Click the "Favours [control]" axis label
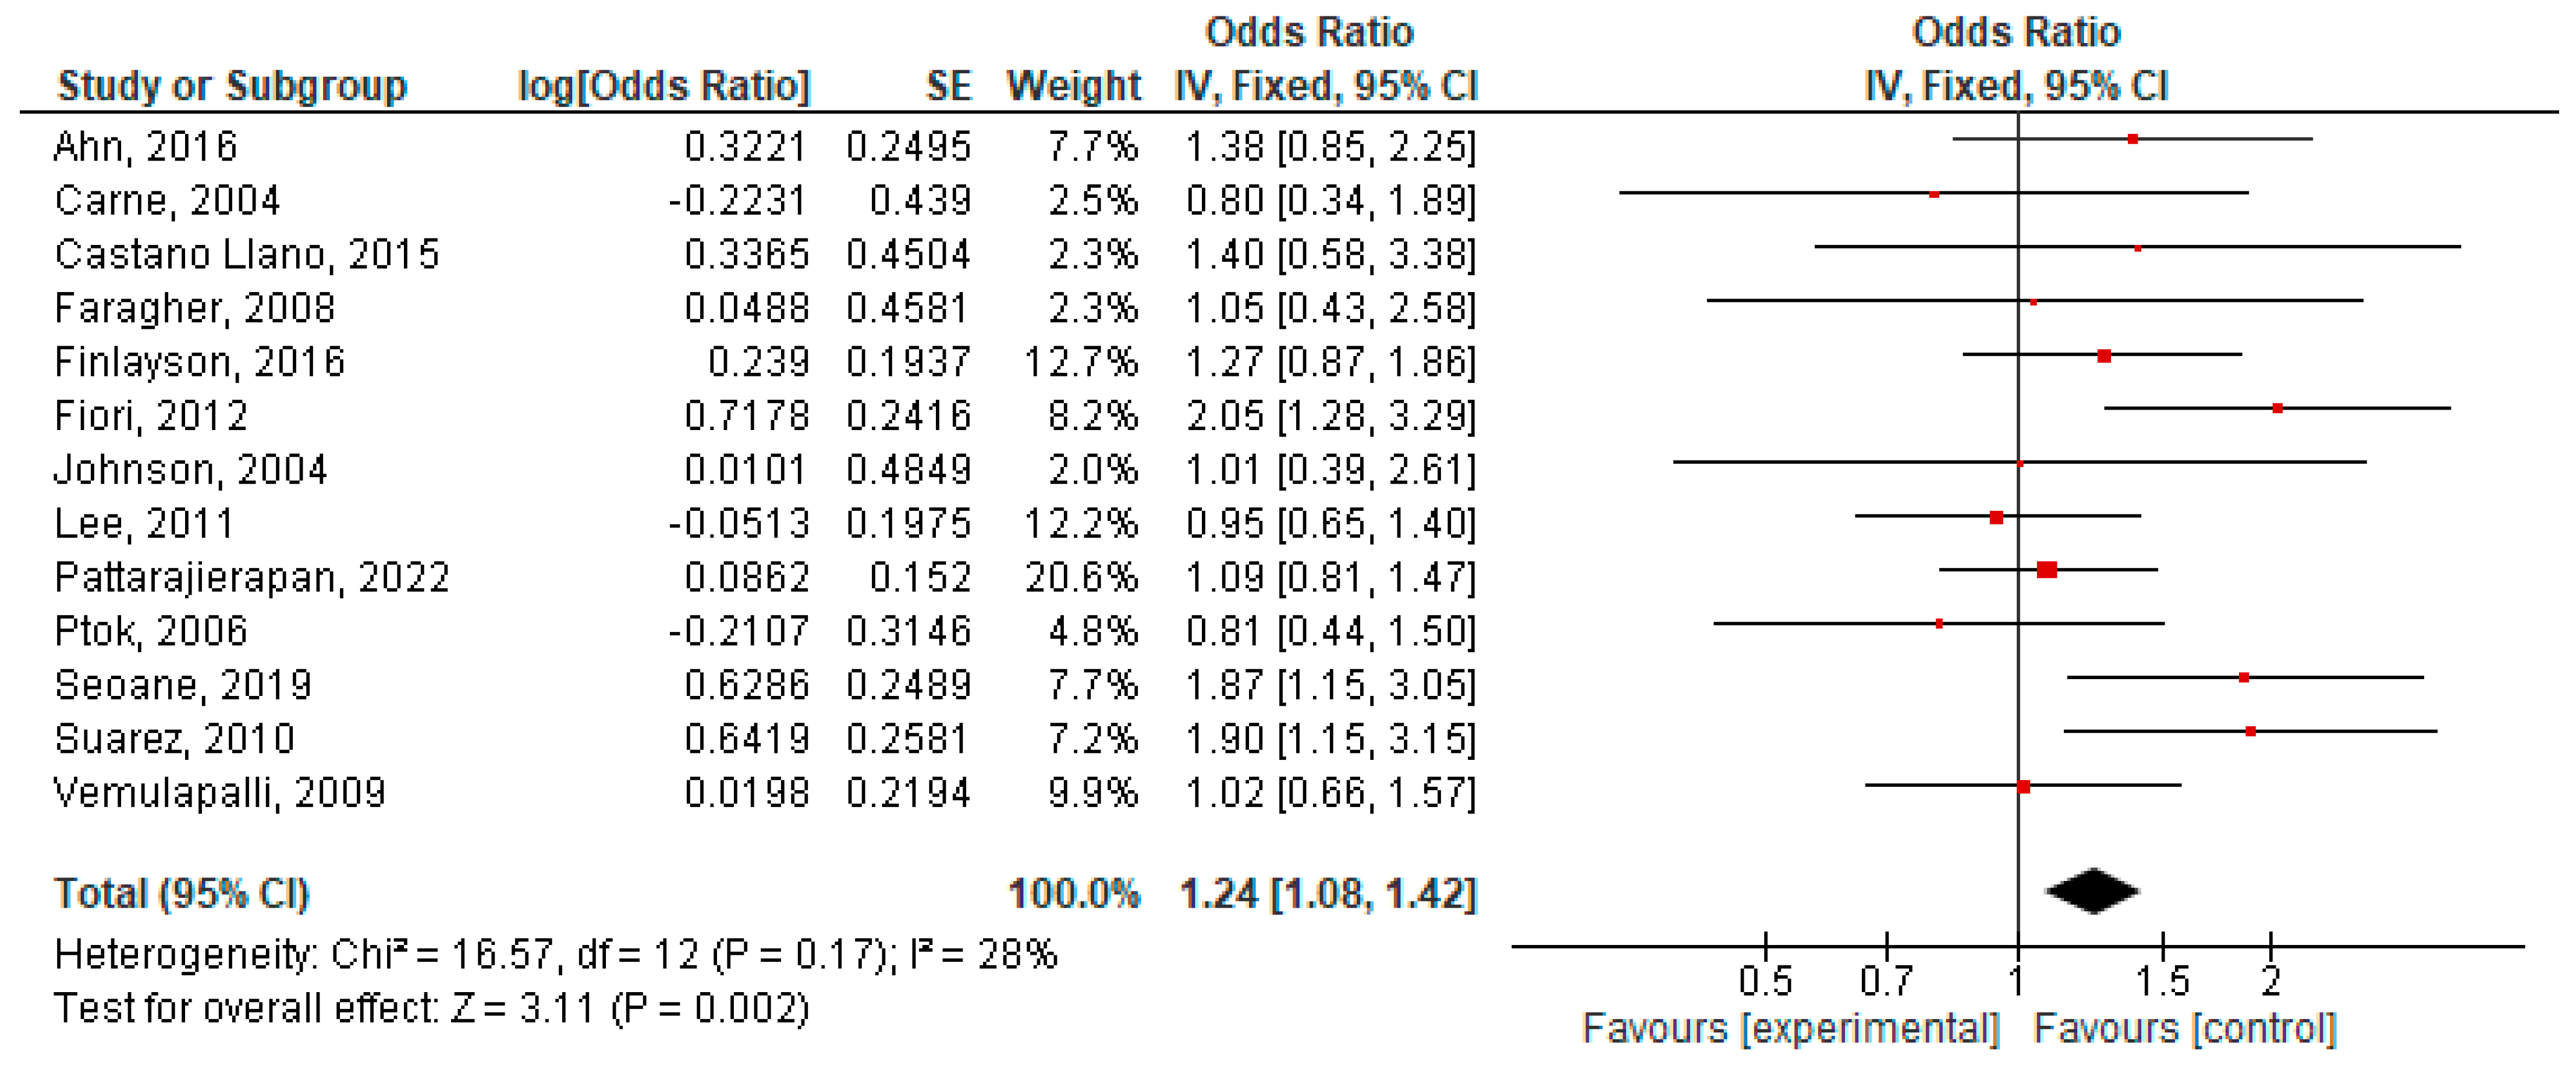Viewport: 2576px width, 1073px height. coord(2185,1029)
